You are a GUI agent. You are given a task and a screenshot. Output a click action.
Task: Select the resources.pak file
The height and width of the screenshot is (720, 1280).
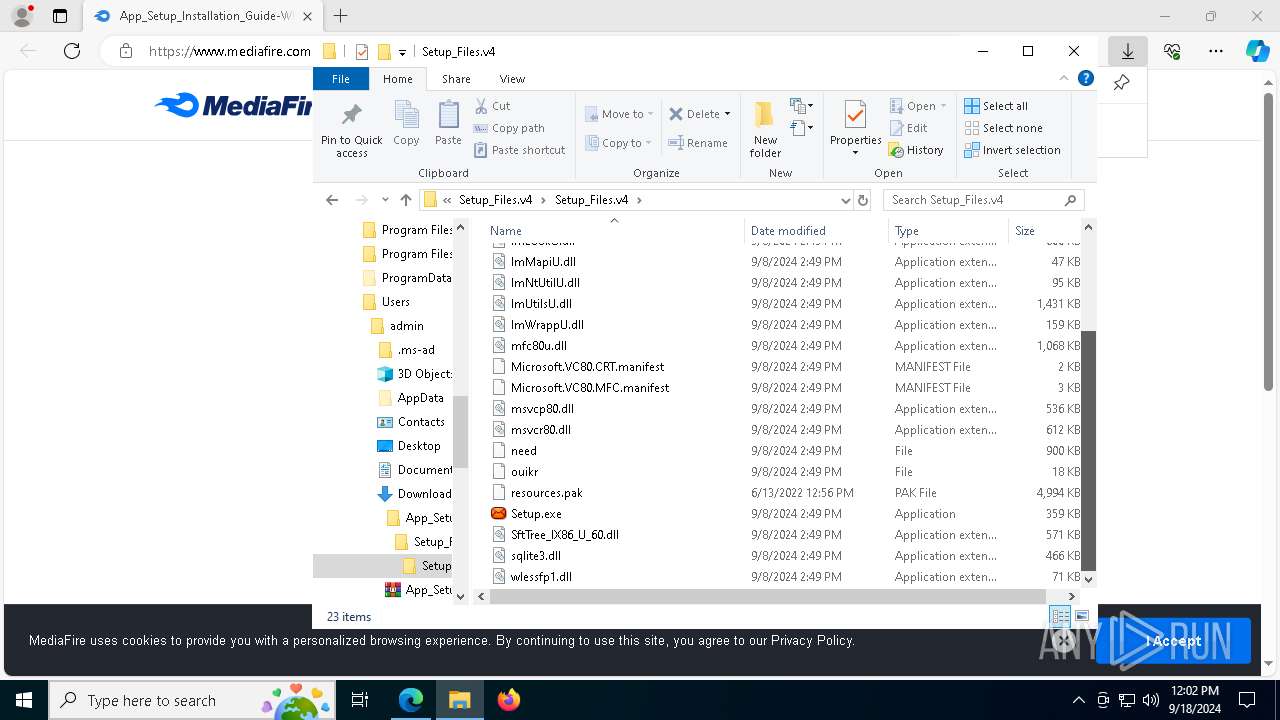click(x=546, y=493)
